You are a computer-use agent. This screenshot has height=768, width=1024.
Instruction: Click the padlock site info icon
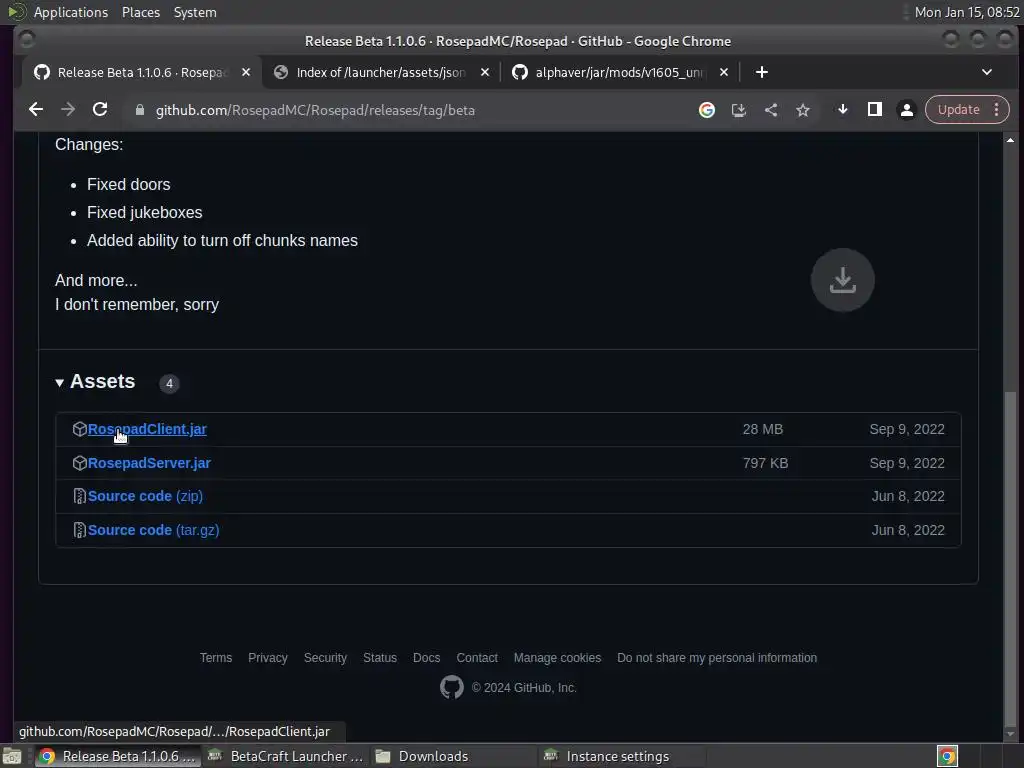pos(140,110)
